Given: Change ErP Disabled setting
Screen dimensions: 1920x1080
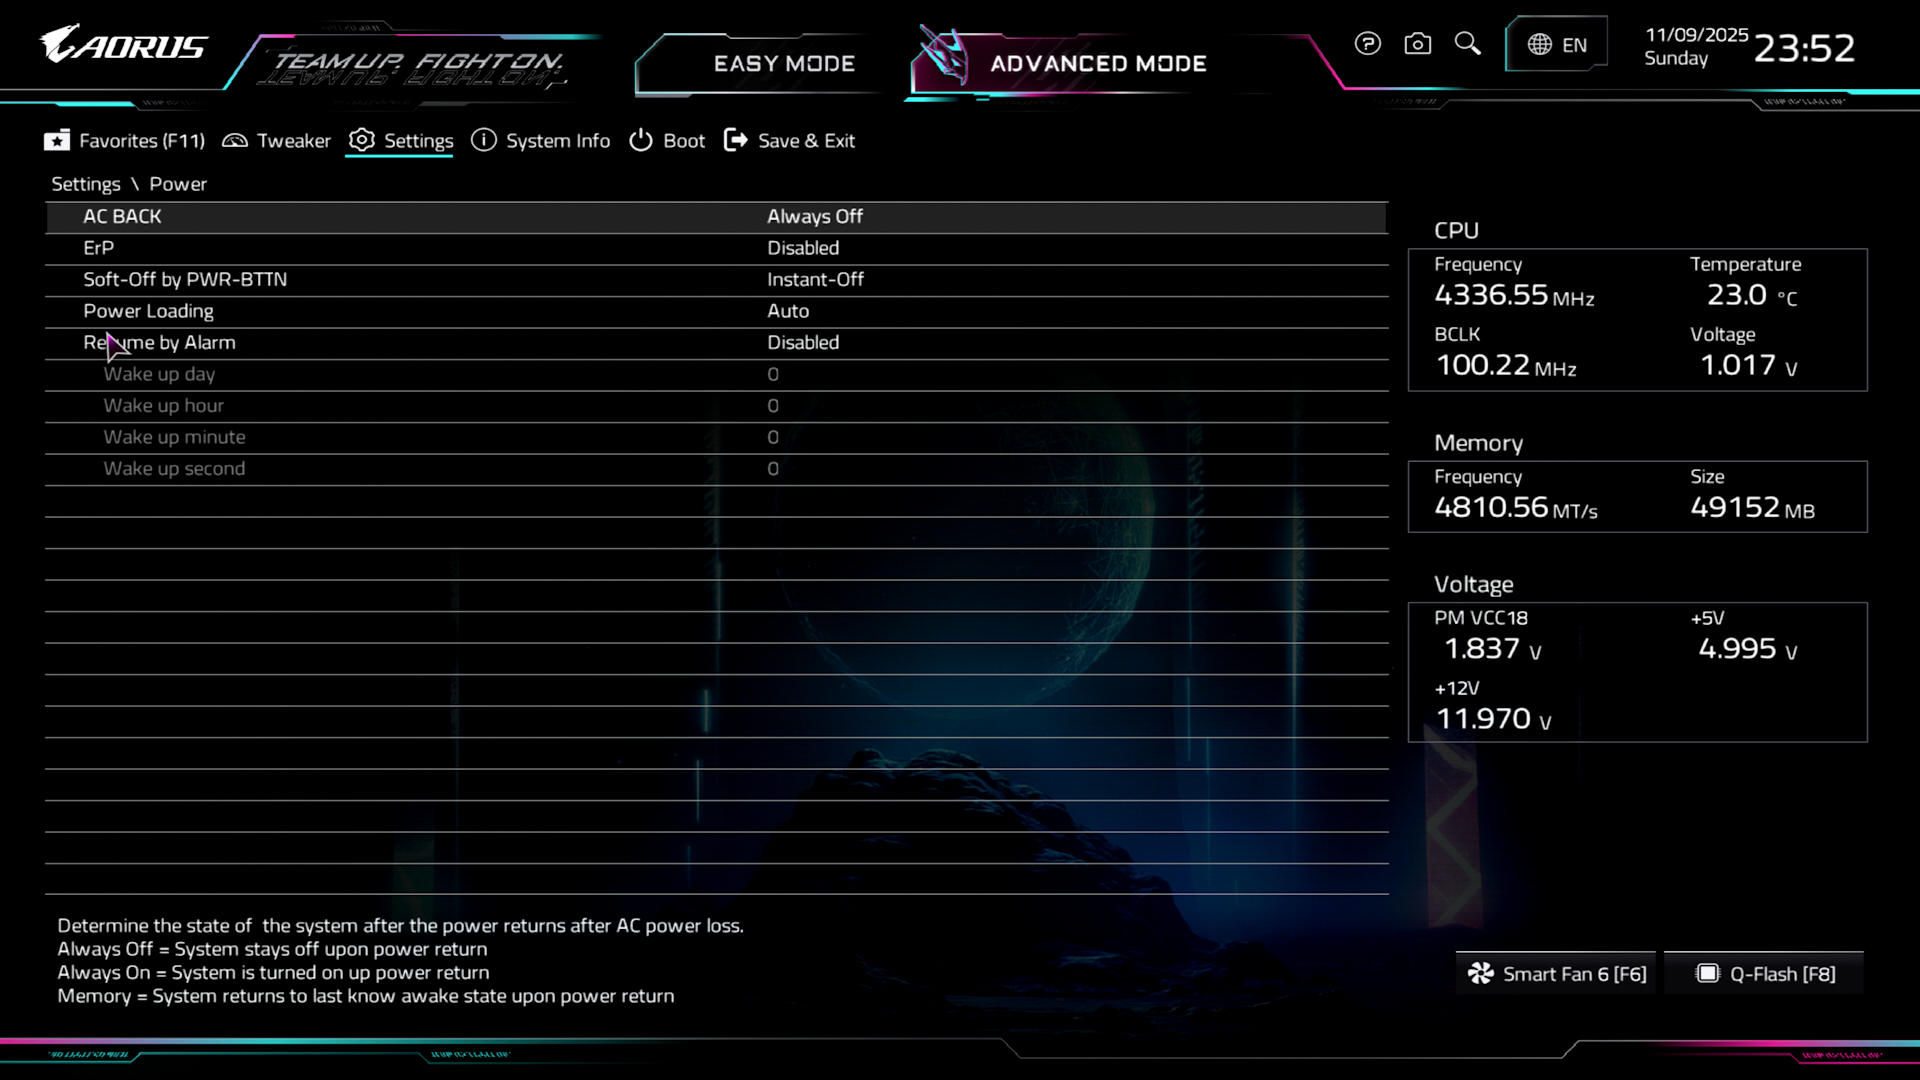Looking at the screenshot, I should 802,248.
